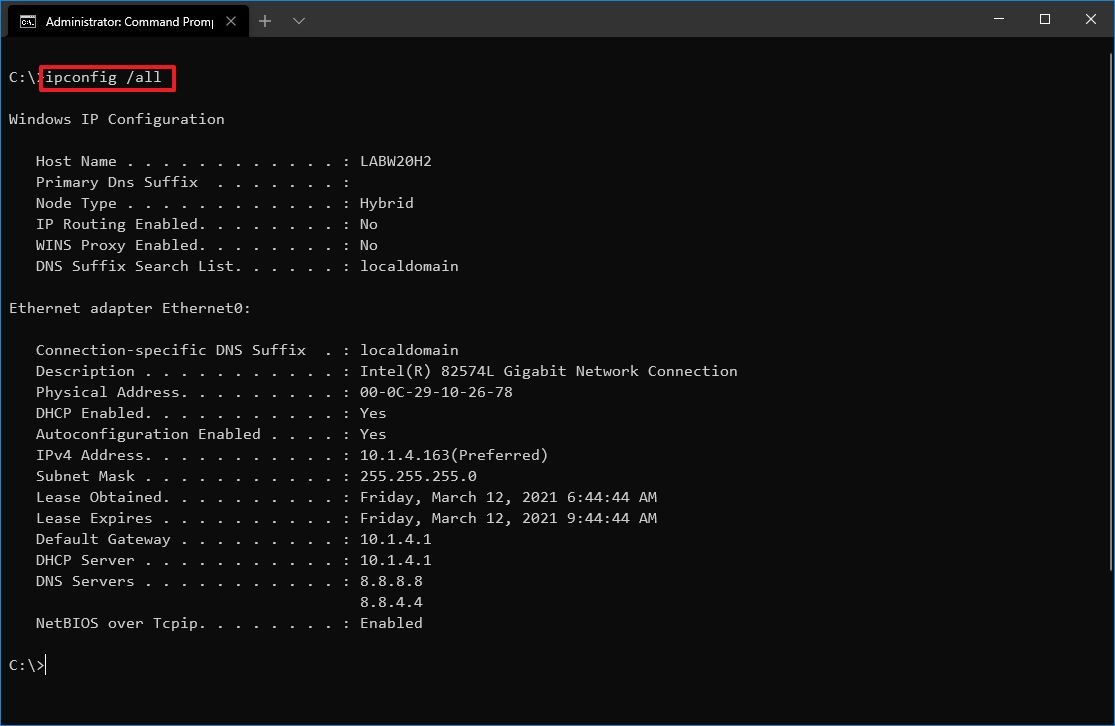Click the secondary DNS entry 8.8.4.4

pos(390,601)
